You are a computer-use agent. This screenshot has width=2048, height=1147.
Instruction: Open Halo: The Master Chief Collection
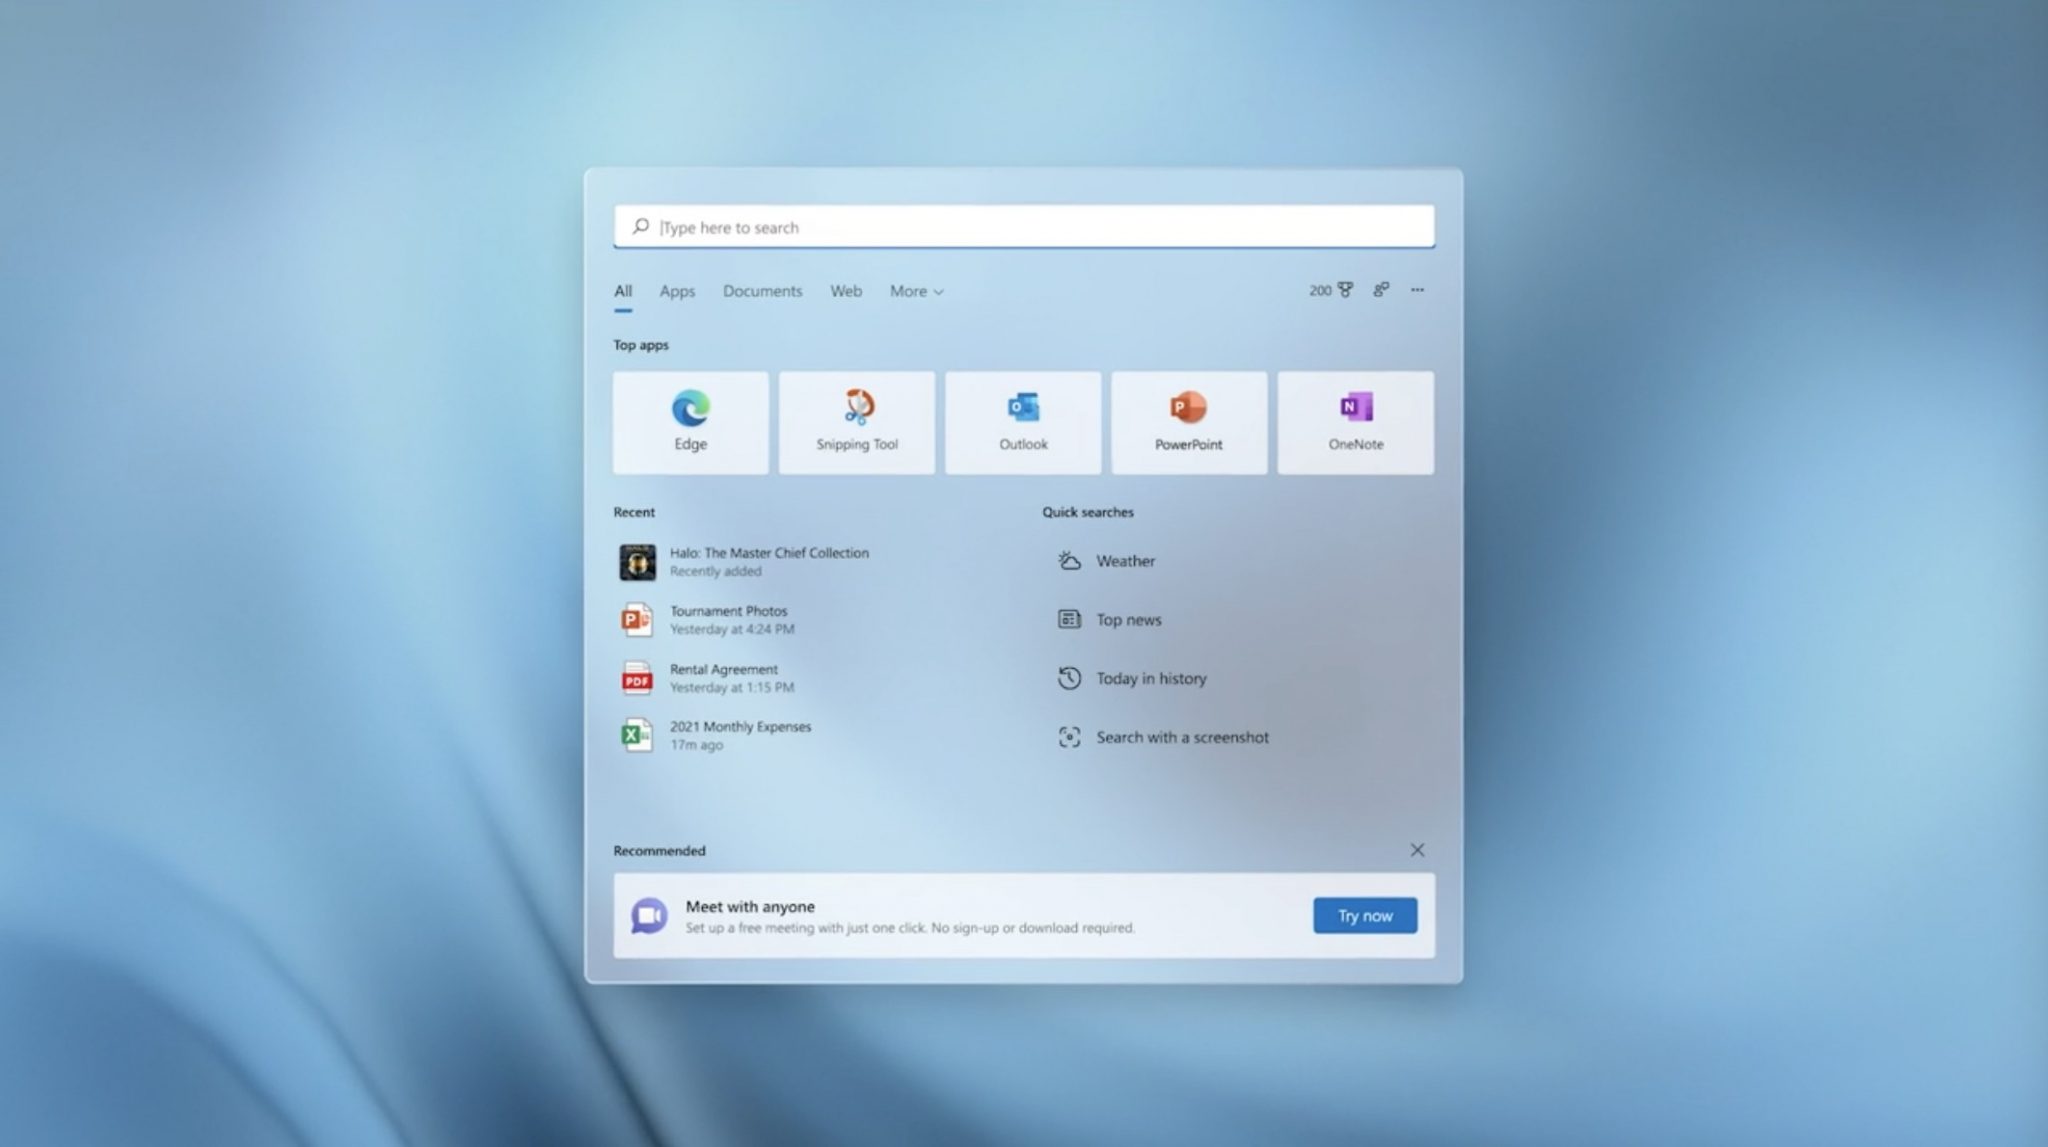[743, 562]
